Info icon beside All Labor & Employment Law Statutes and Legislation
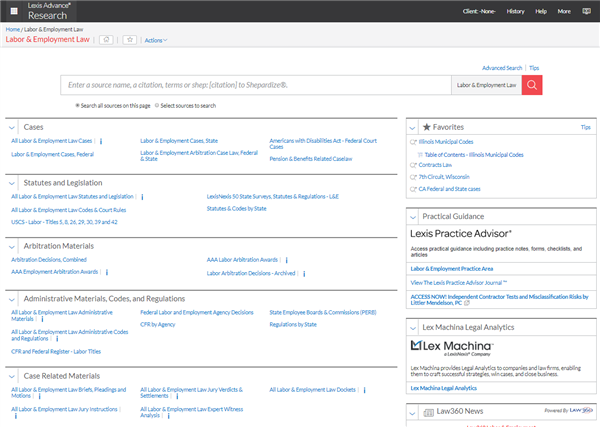Screen dimensions: 600x427 tap(142, 197)
